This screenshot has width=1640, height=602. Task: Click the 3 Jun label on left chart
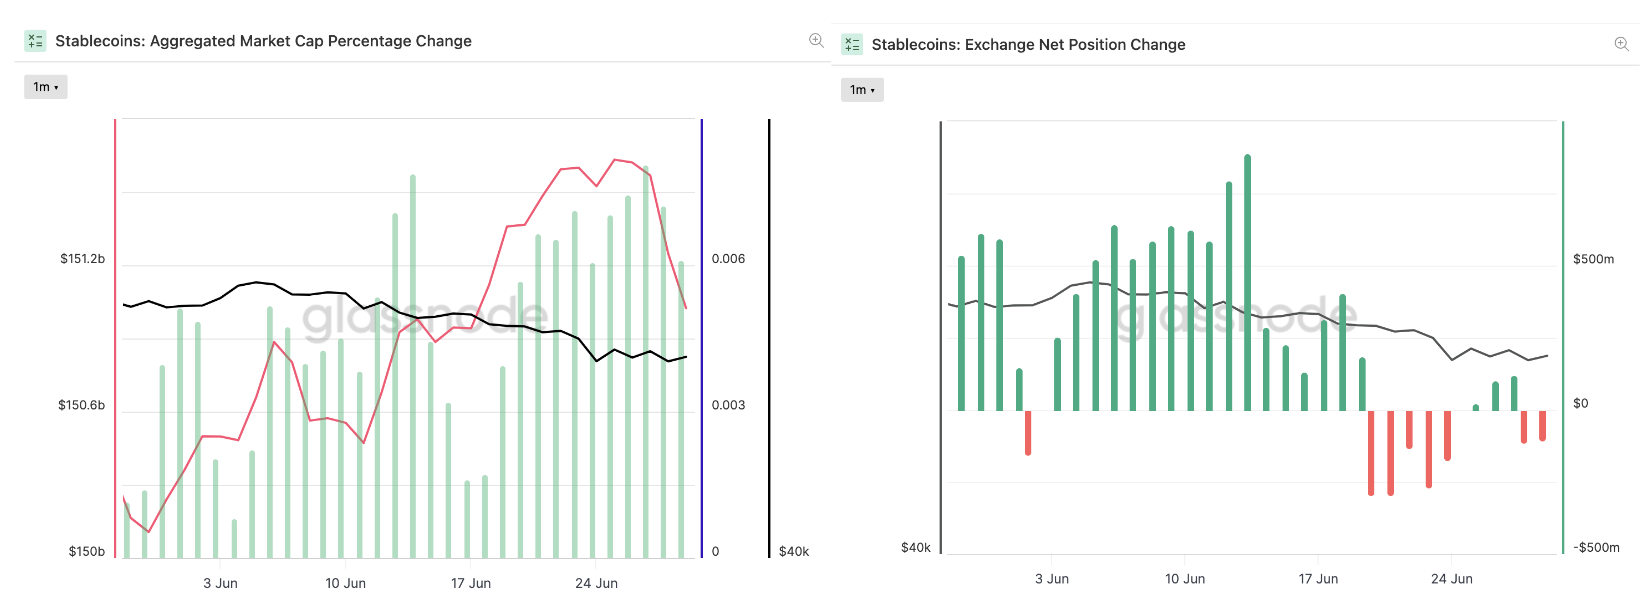pyautogui.click(x=220, y=583)
